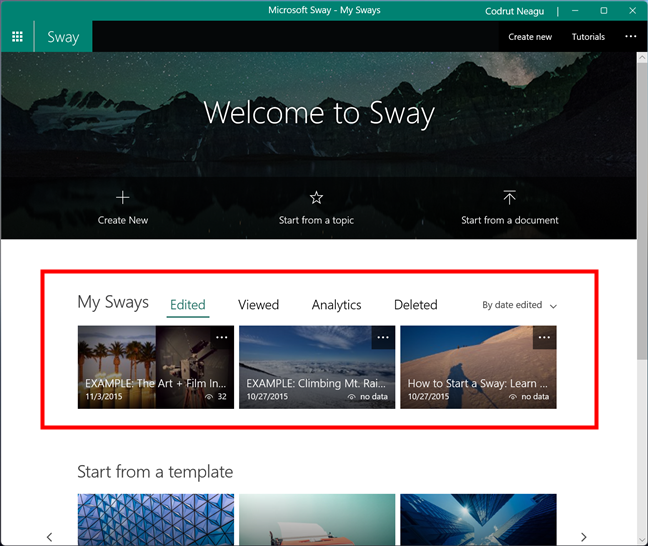Open the Tutorials link
The width and height of the screenshot is (648, 546).
588,37
